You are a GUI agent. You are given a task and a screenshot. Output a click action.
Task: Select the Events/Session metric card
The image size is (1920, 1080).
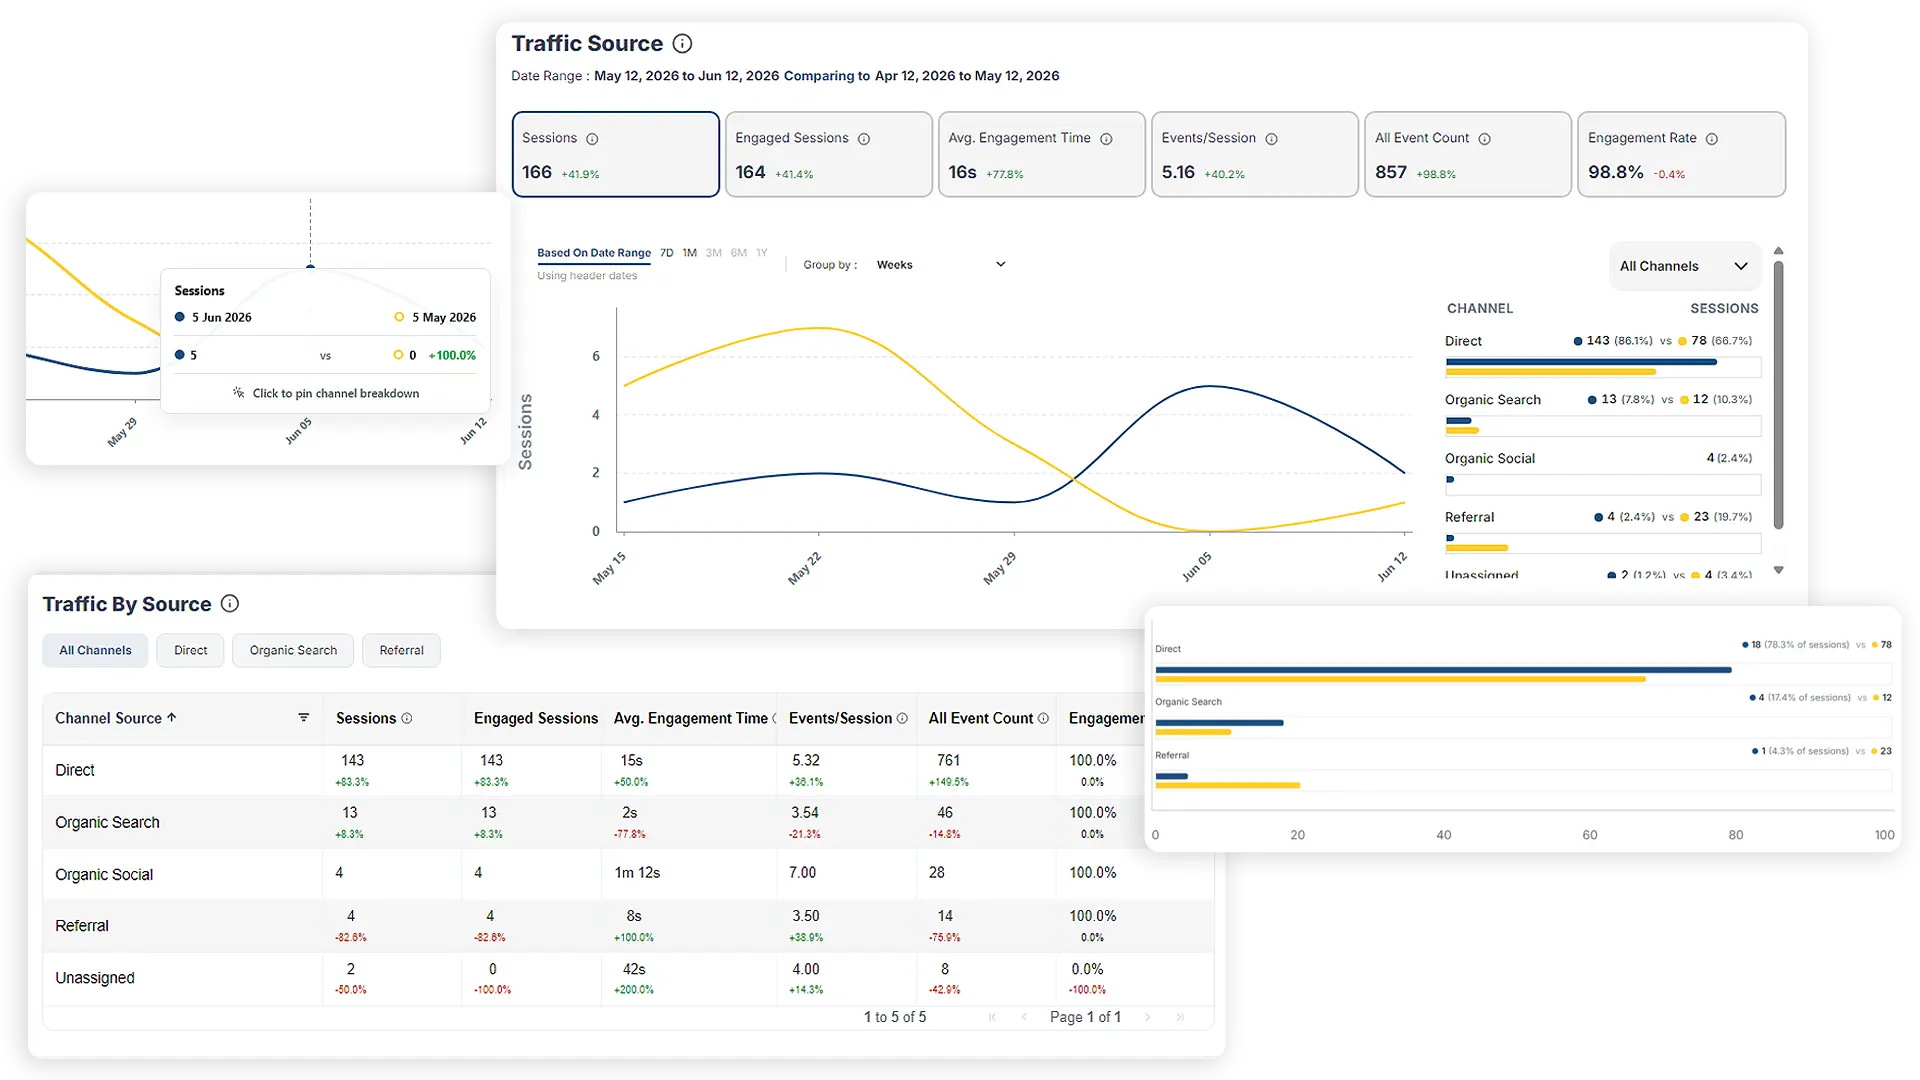1254,154
